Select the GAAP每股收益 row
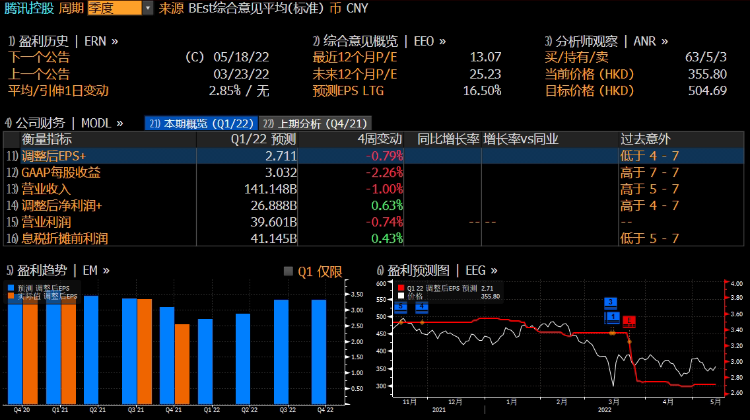The image size is (750, 420). (374, 172)
